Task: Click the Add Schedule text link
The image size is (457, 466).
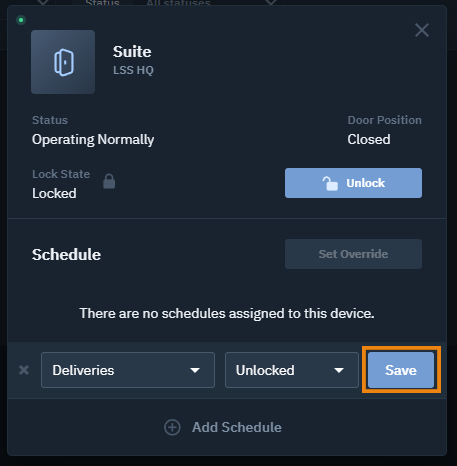Action: tap(237, 427)
